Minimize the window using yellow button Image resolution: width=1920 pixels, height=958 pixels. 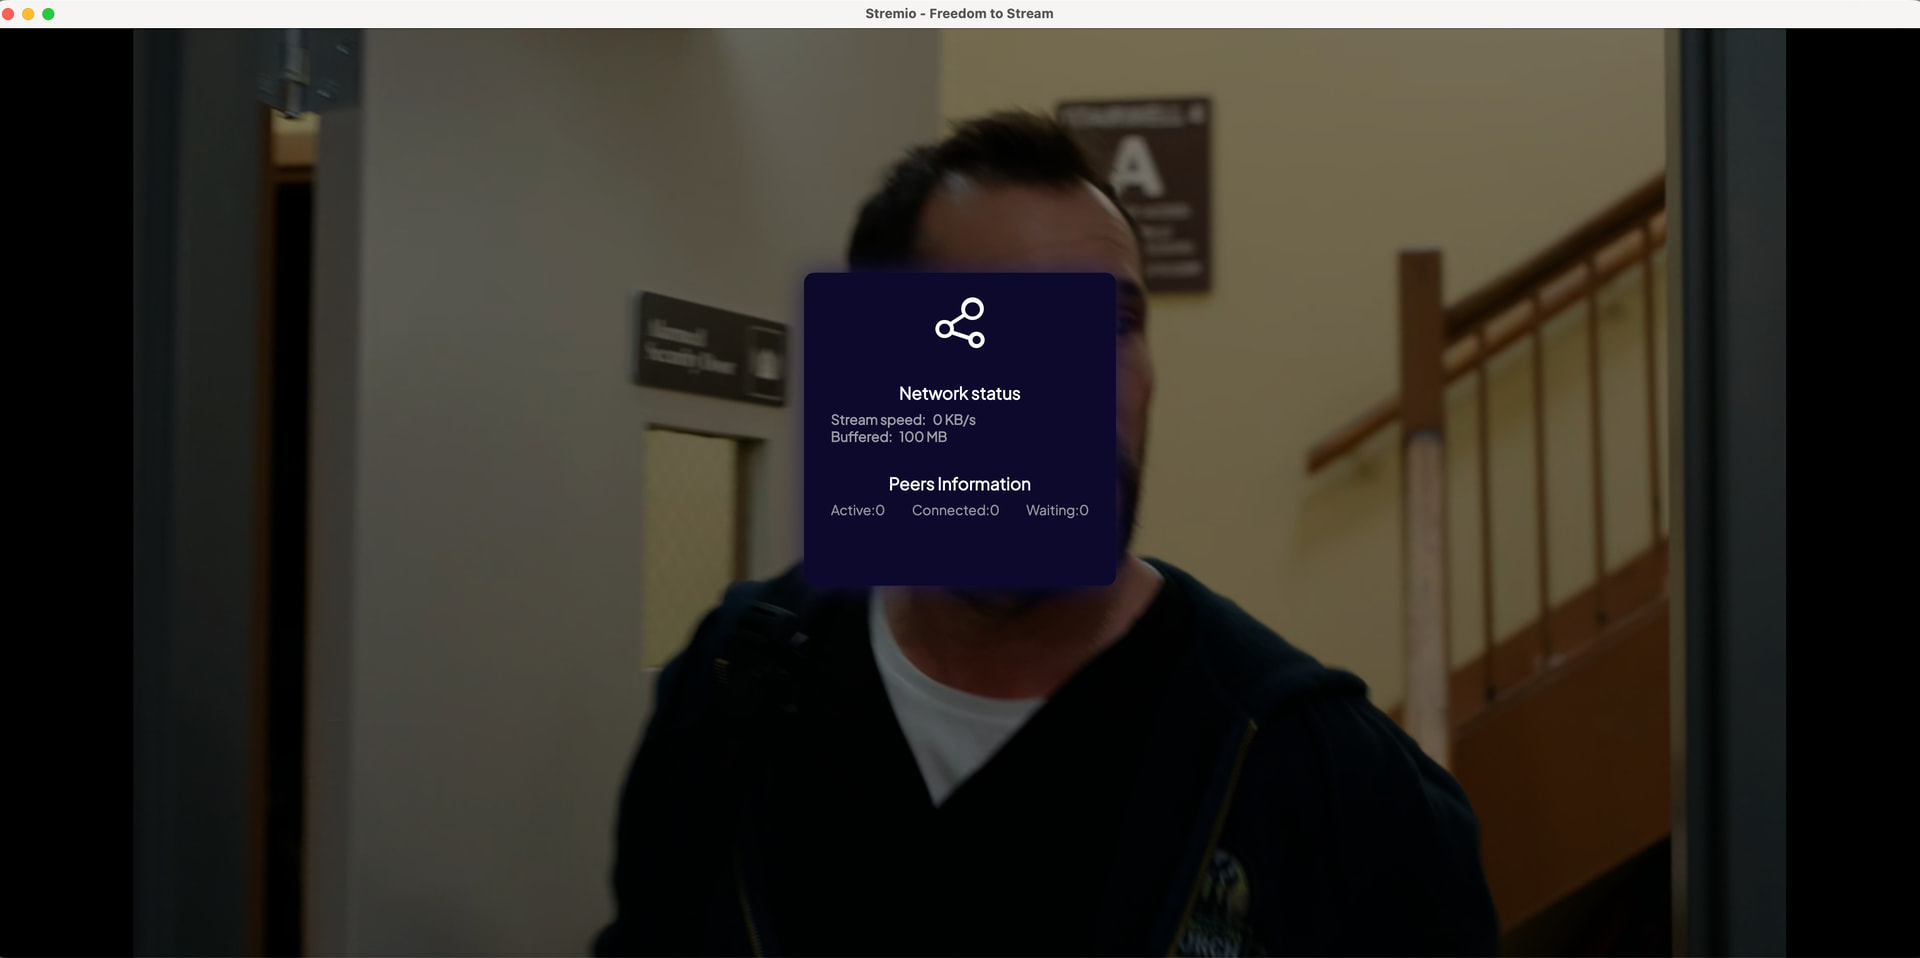pos(28,14)
